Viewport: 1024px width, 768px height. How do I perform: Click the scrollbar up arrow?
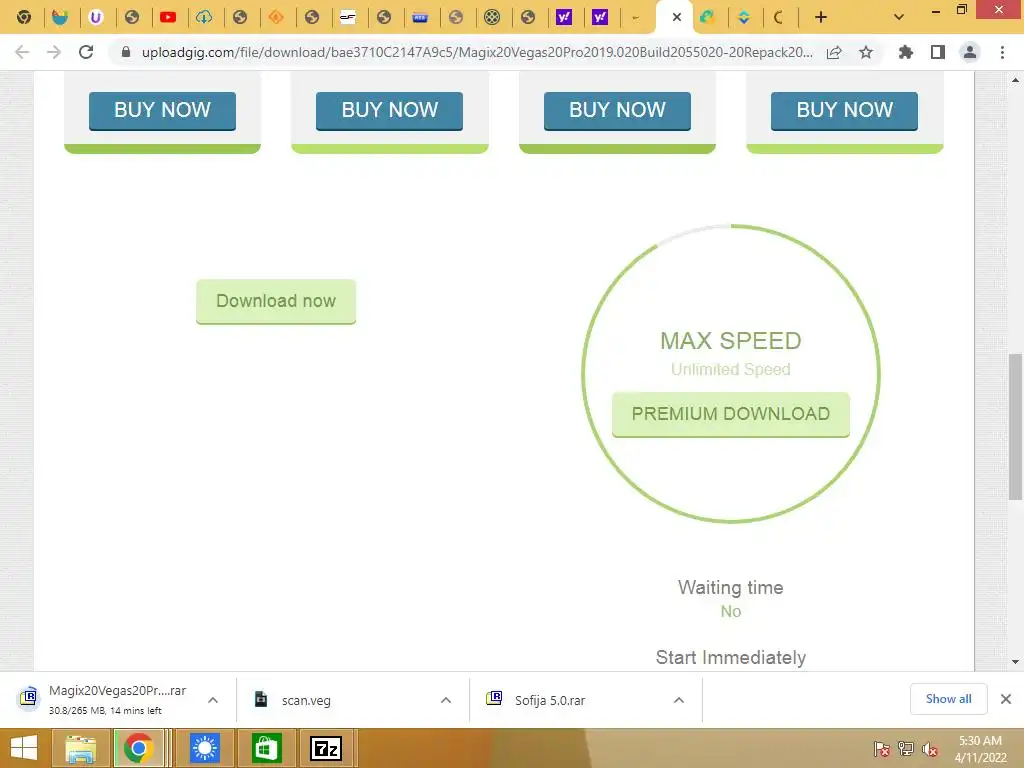[1015, 80]
